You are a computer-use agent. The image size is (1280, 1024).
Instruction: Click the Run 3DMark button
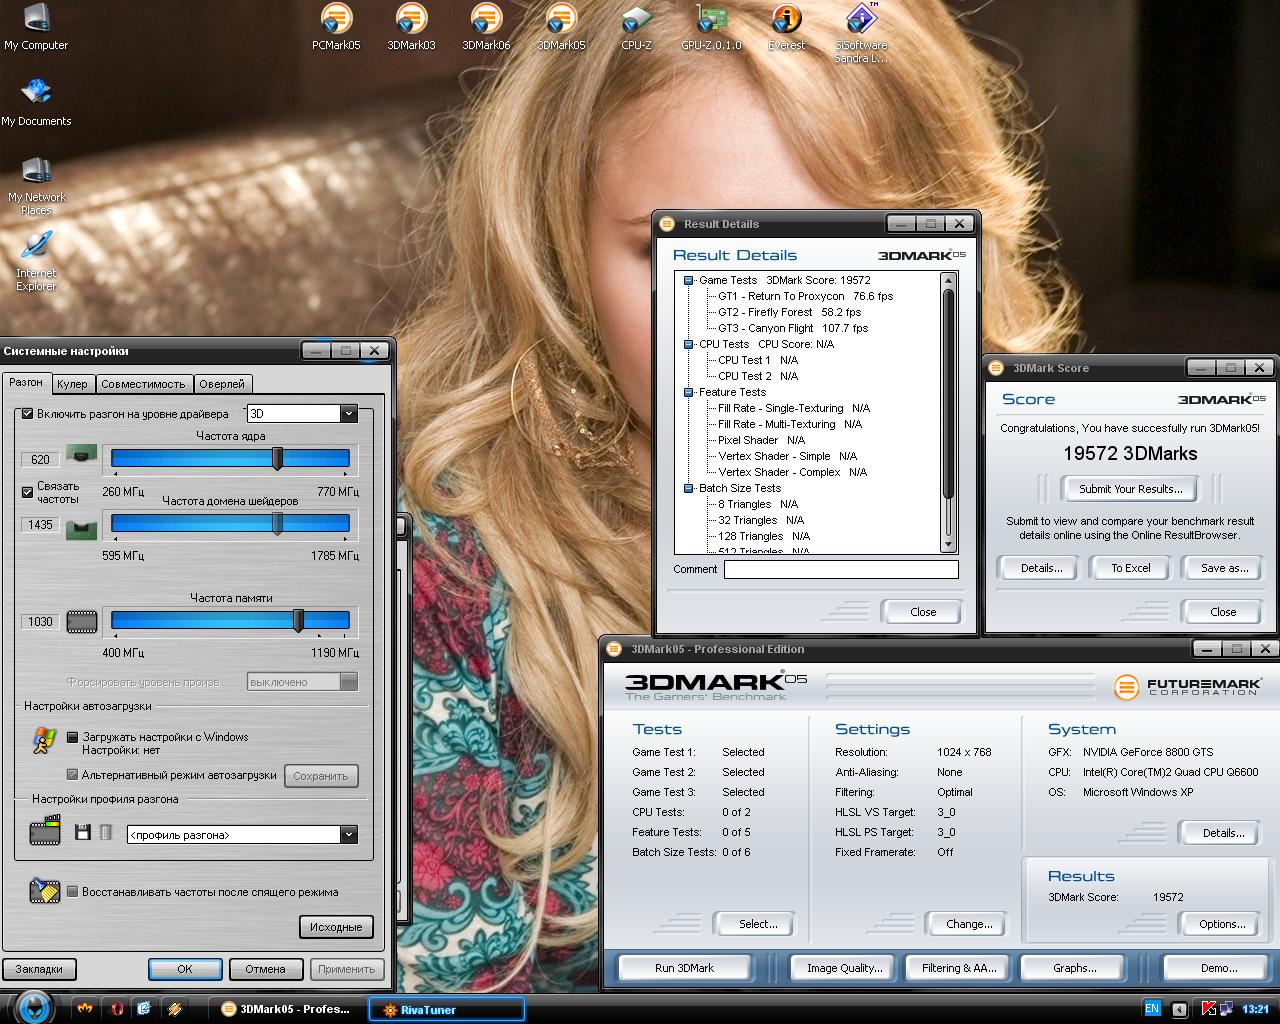pyautogui.click(x=685, y=968)
